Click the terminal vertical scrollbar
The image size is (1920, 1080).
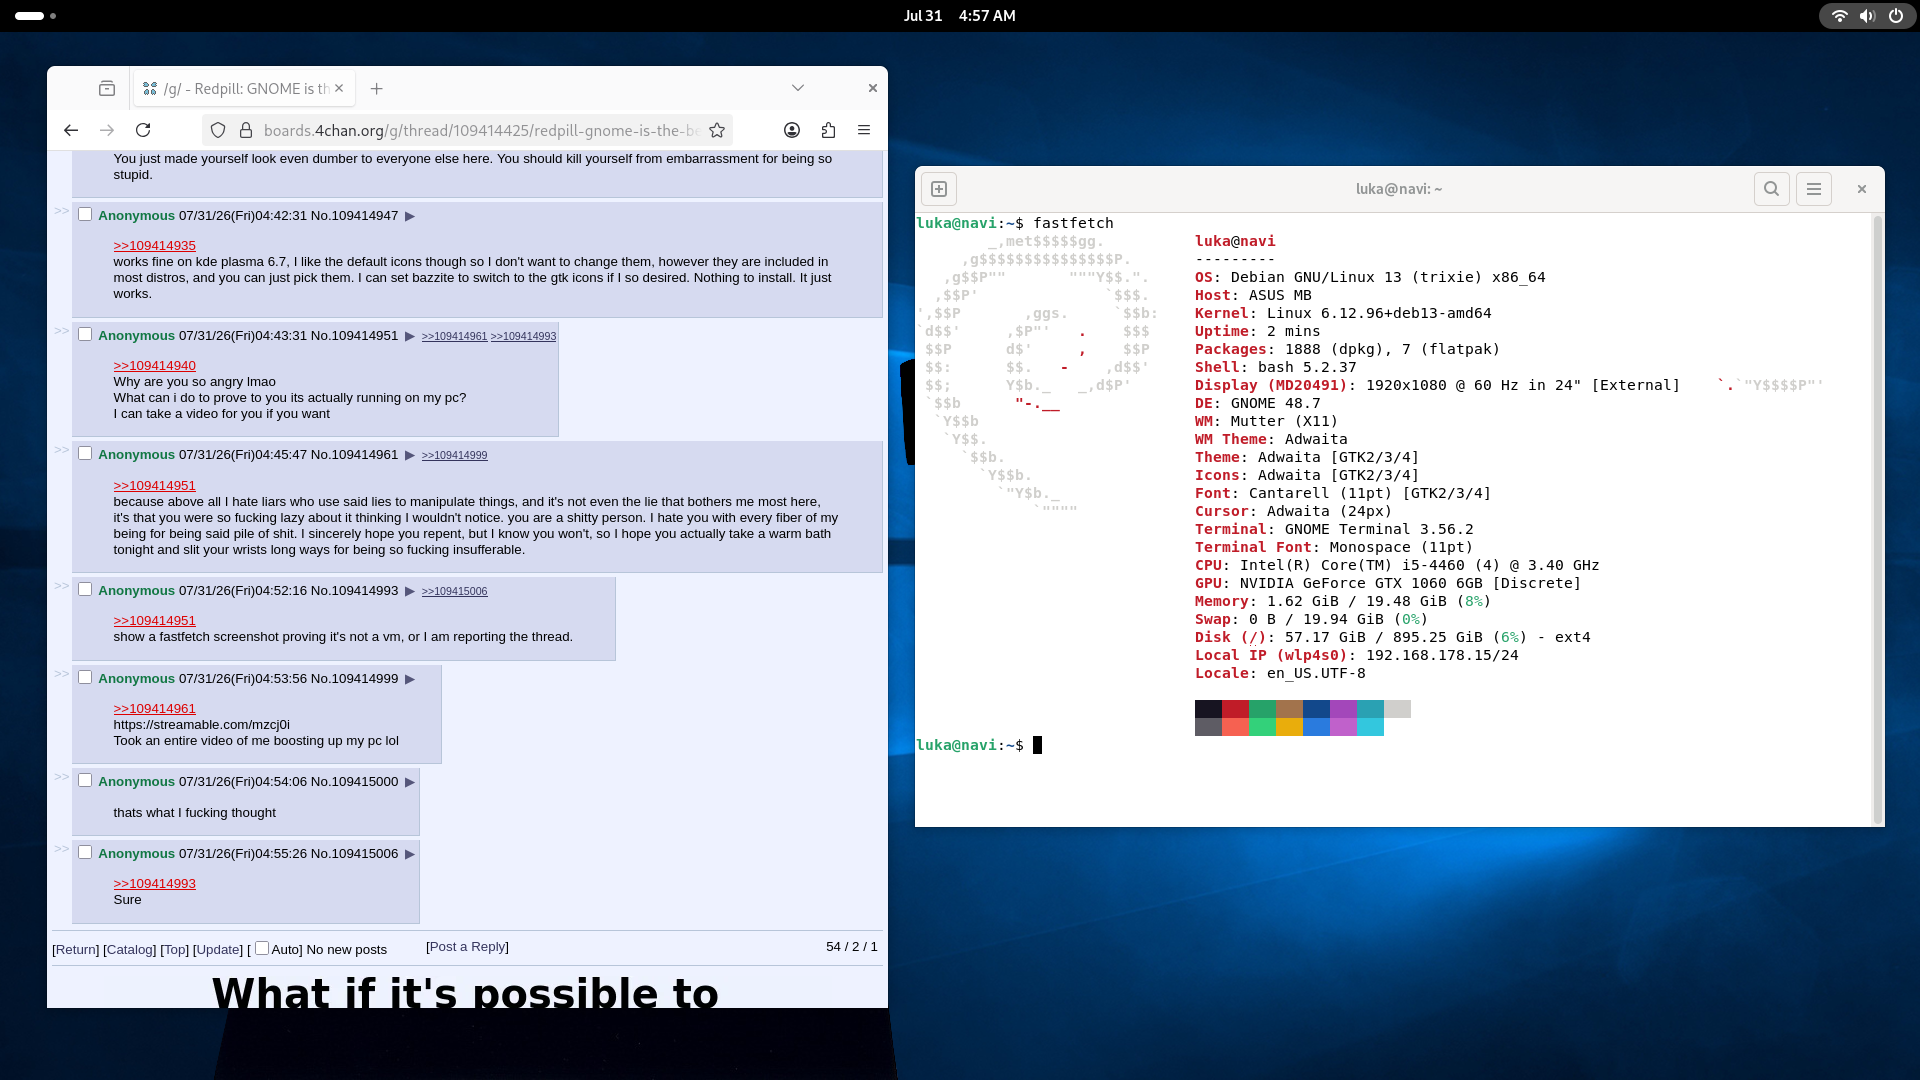coord(1877,519)
